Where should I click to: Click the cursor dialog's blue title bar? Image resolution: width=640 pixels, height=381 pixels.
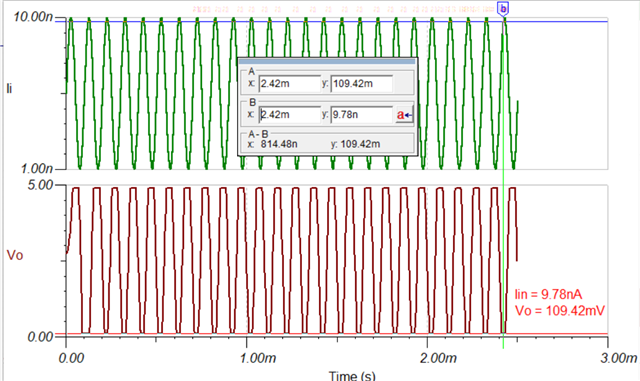click(327, 61)
